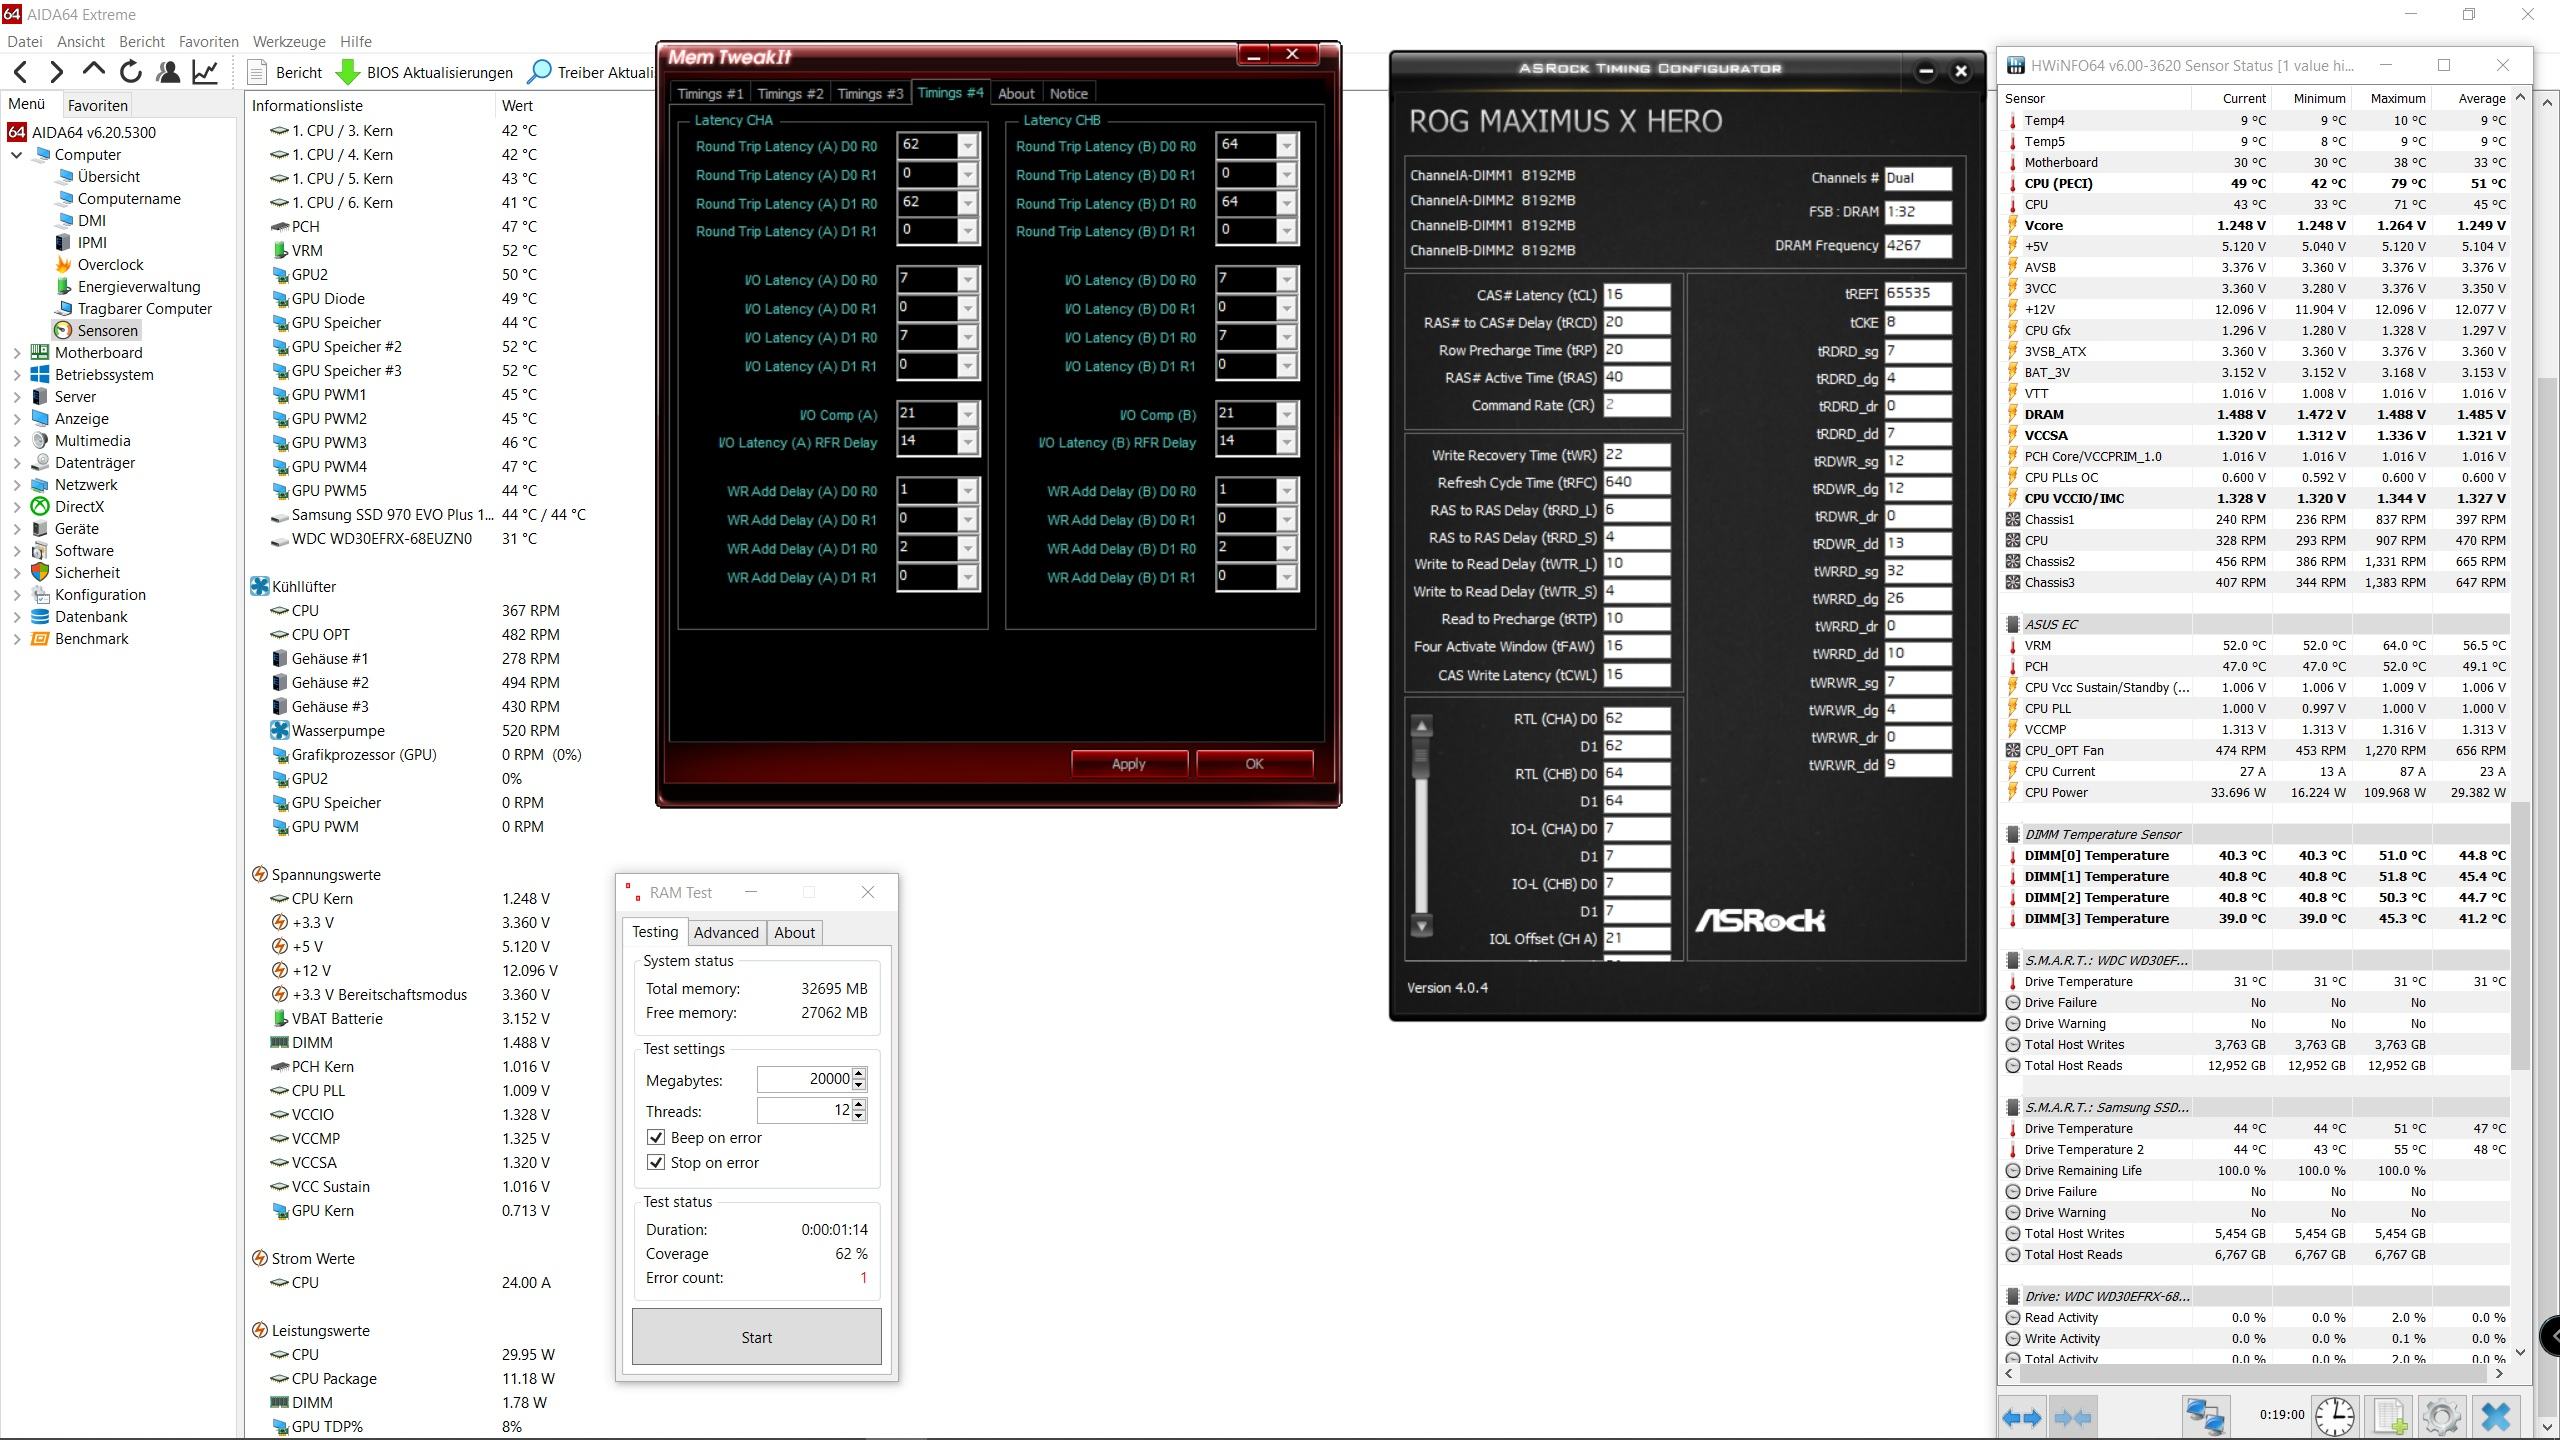The width and height of the screenshot is (2560, 1440).
Task: Open Round Trip Latency (B) D0 R0 dropdown
Action: pyautogui.click(x=1287, y=146)
